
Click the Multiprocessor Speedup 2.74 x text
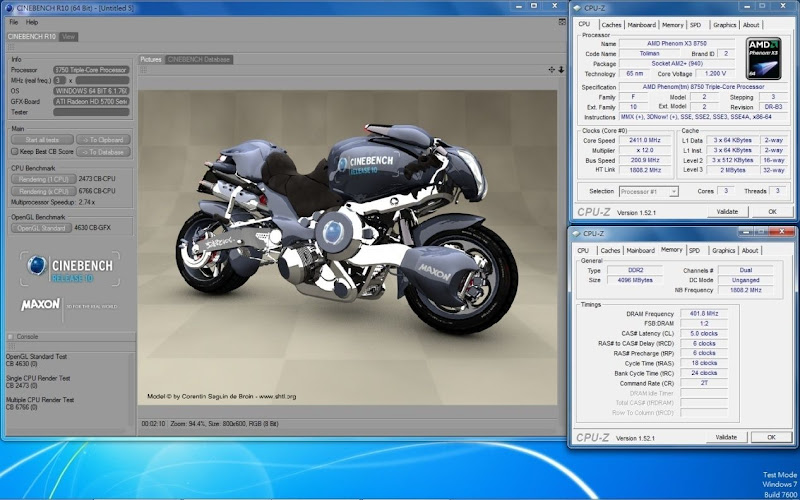pos(53,202)
